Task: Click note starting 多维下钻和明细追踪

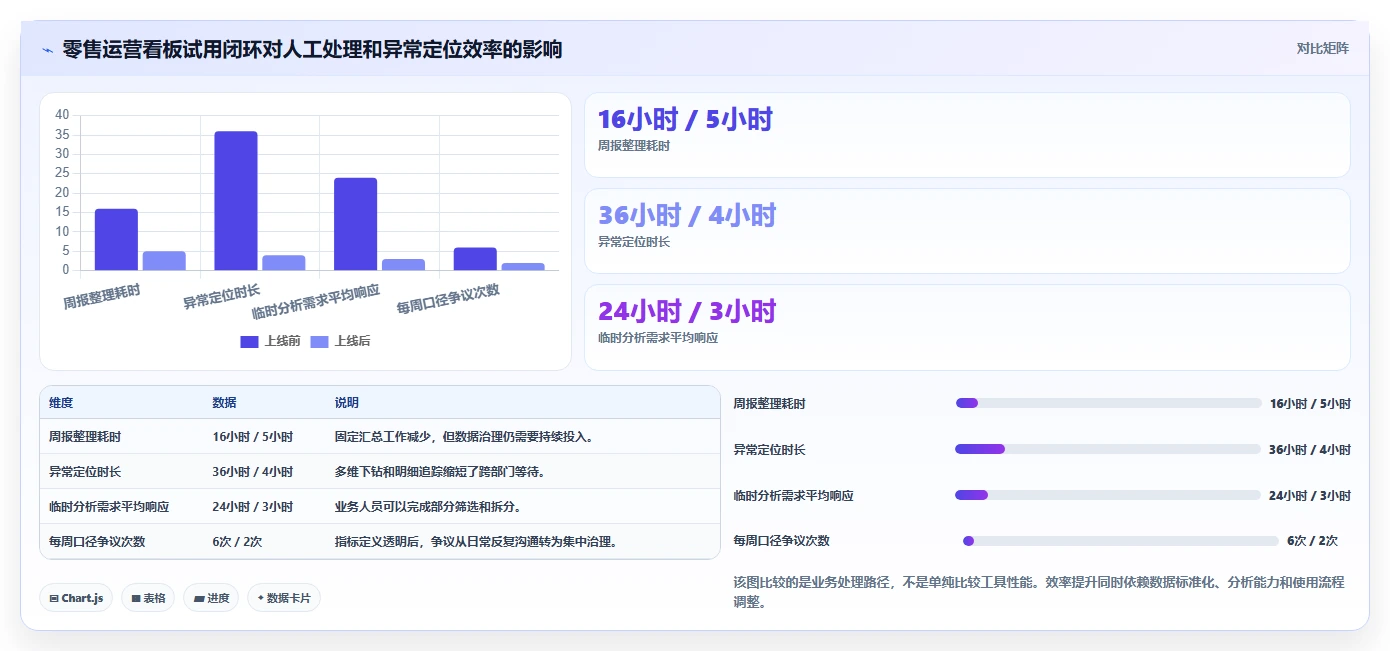Action: pyautogui.click(x=439, y=472)
